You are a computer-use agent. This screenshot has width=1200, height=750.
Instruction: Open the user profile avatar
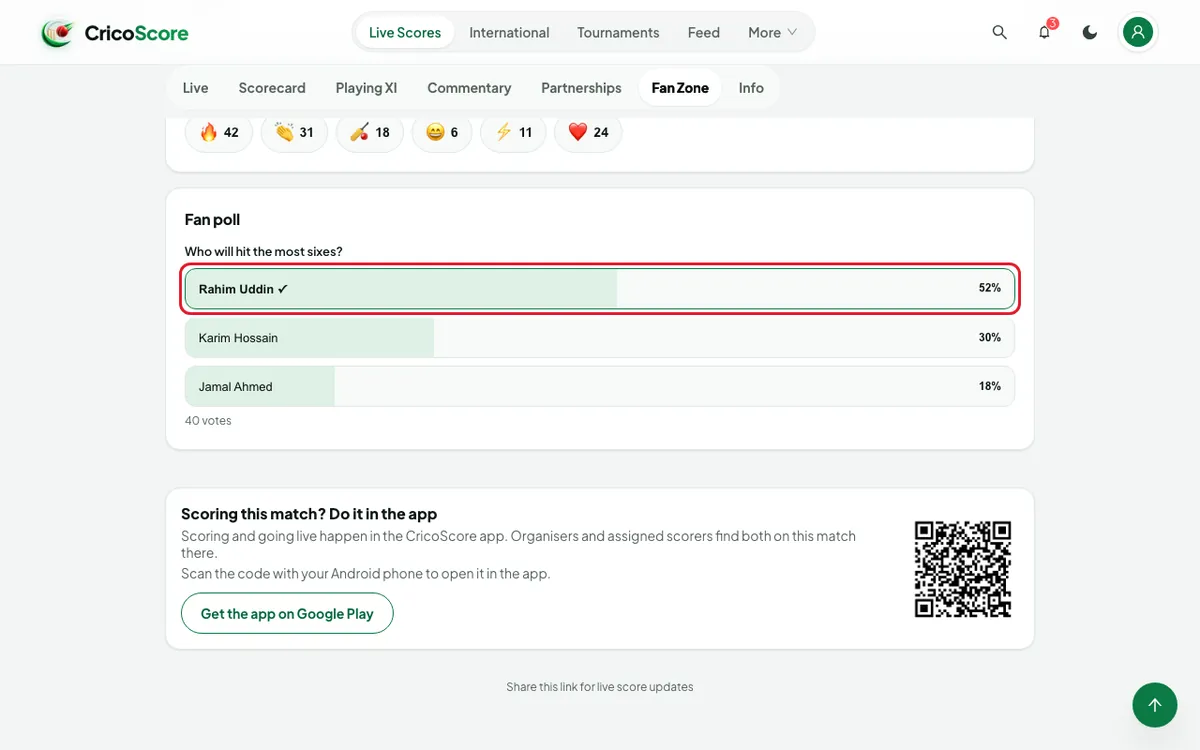pyautogui.click(x=1138, y=32)
